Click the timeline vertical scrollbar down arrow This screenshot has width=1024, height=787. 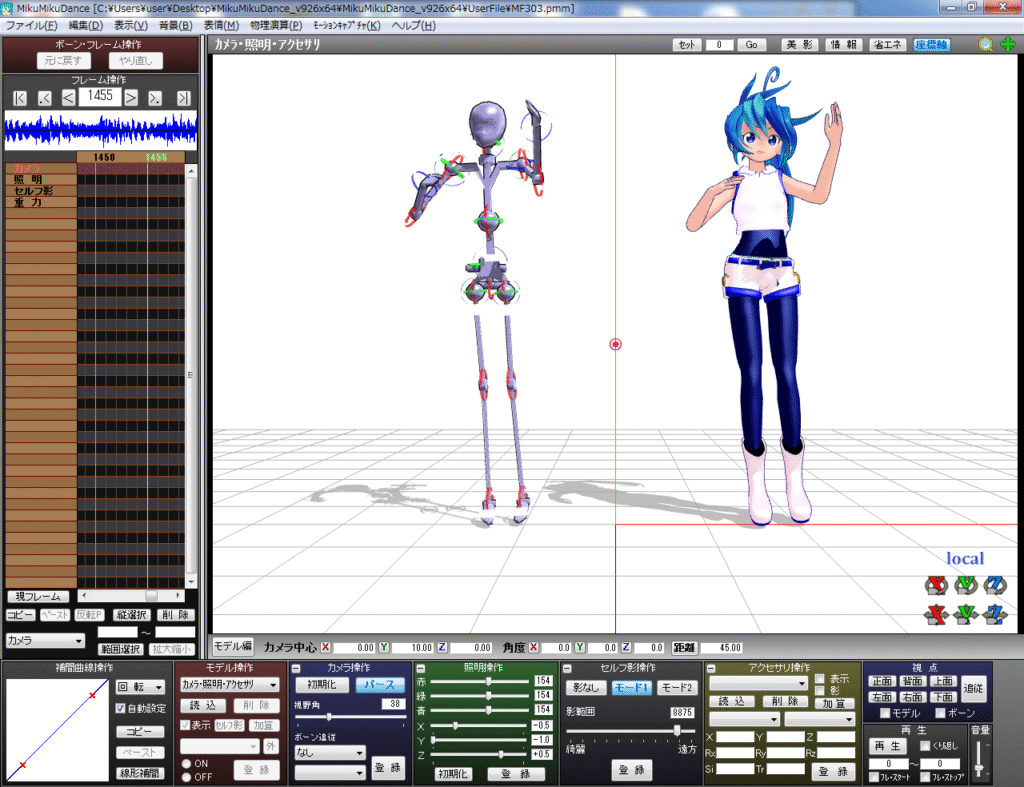tap(191, 581)
